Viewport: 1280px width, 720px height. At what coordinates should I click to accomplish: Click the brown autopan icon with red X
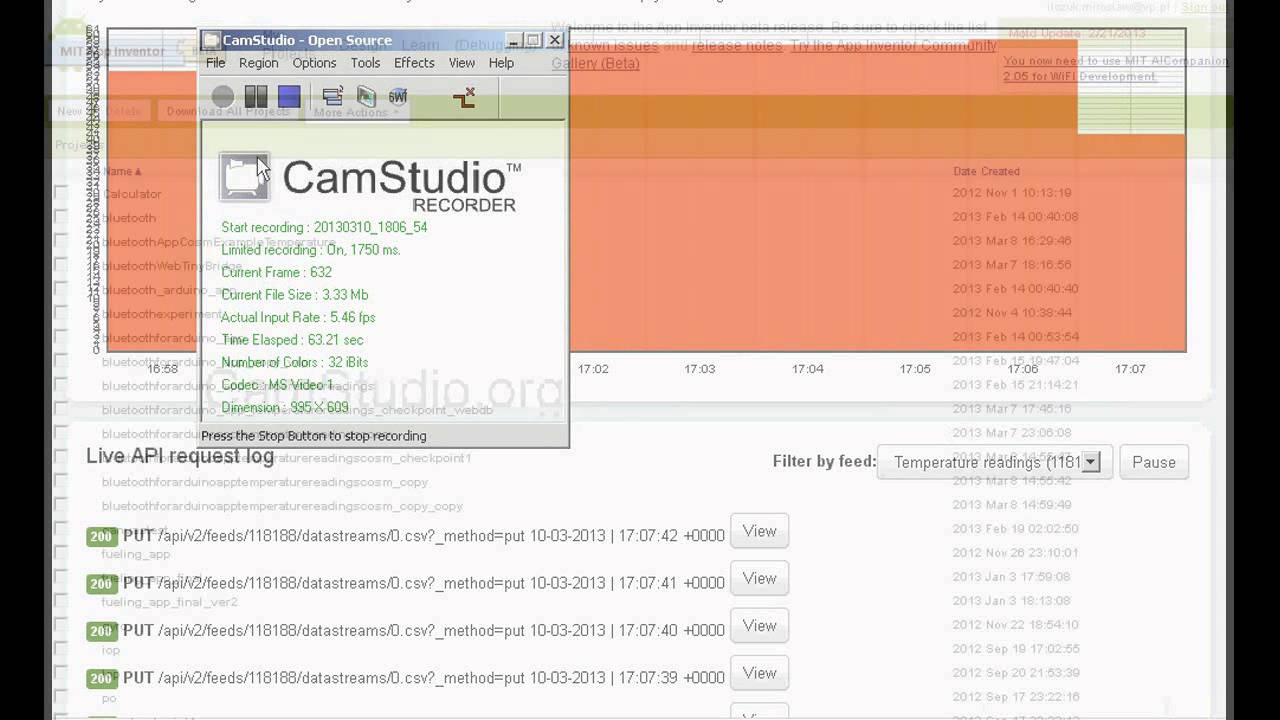tap(464, 97)
